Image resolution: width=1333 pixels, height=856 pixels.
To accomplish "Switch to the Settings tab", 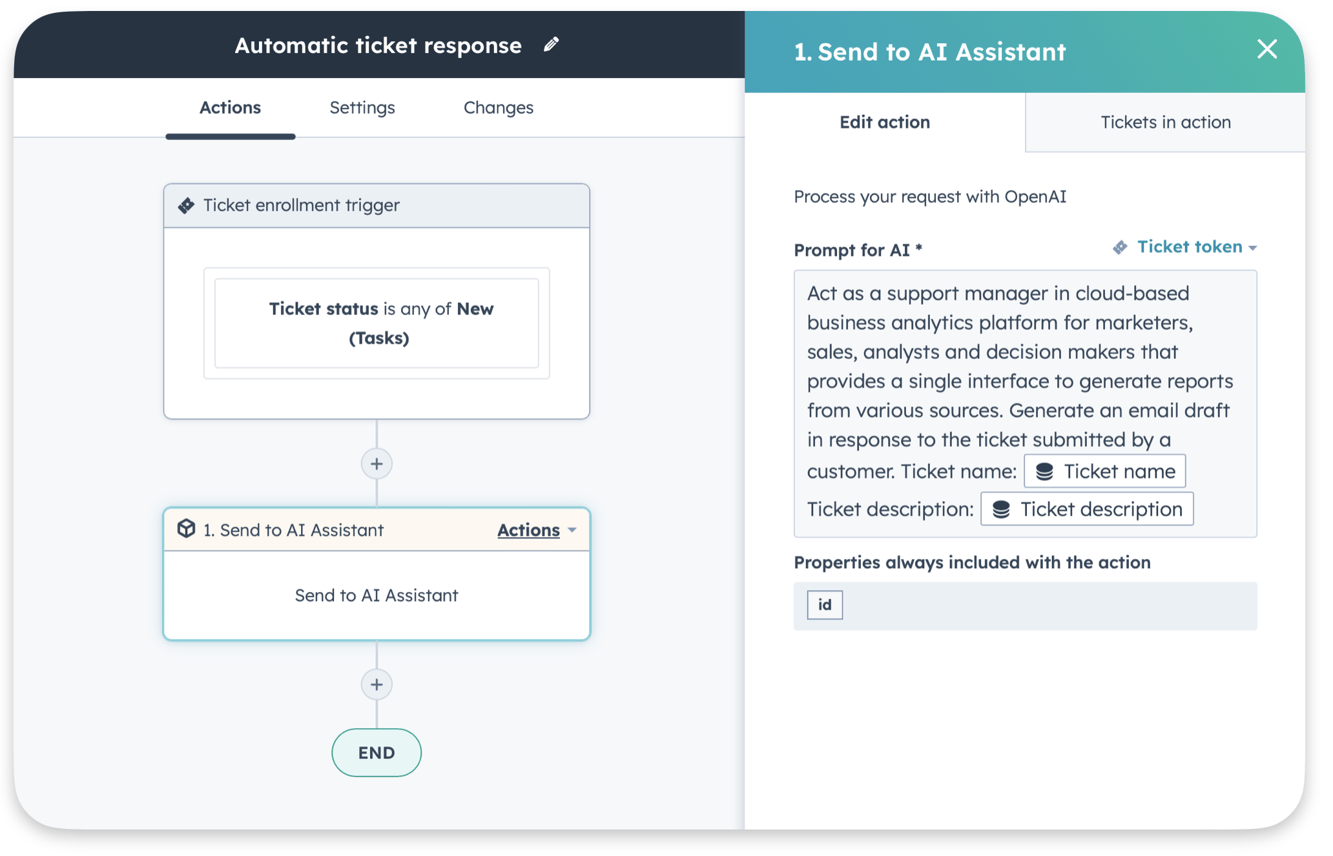I will [362, 107].
